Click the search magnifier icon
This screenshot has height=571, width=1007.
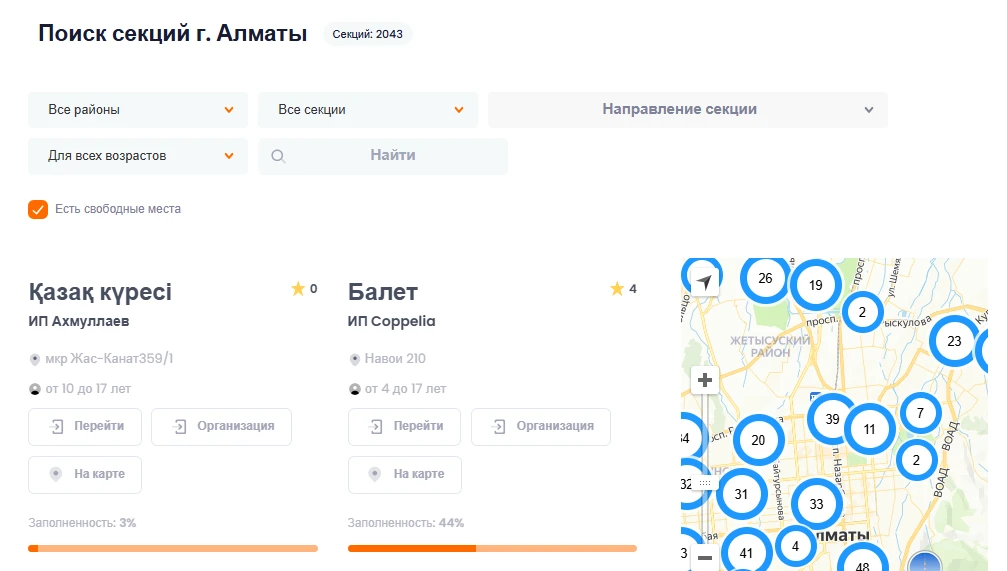point(279,156)
